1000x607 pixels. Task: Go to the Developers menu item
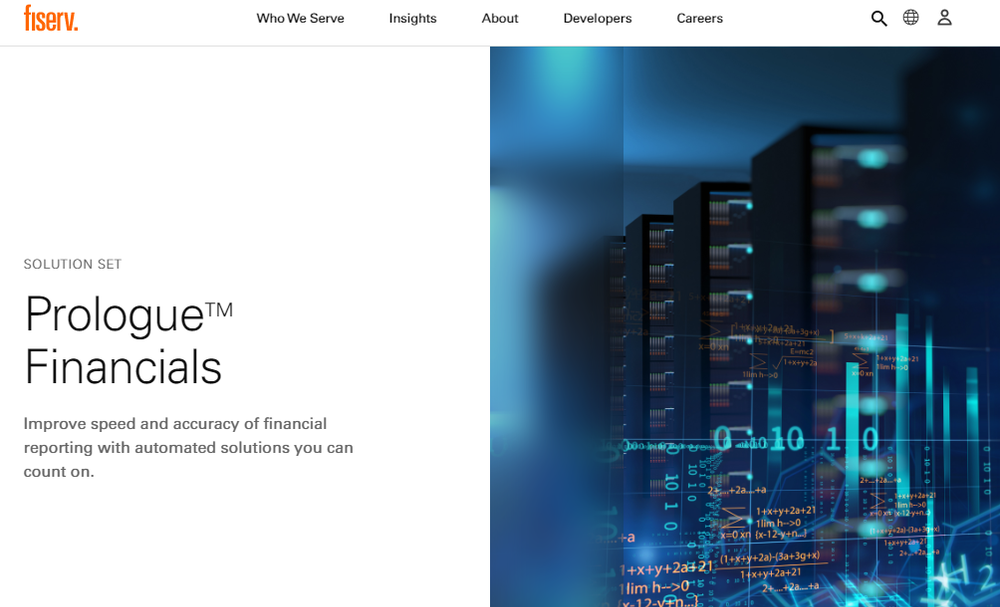598,18
